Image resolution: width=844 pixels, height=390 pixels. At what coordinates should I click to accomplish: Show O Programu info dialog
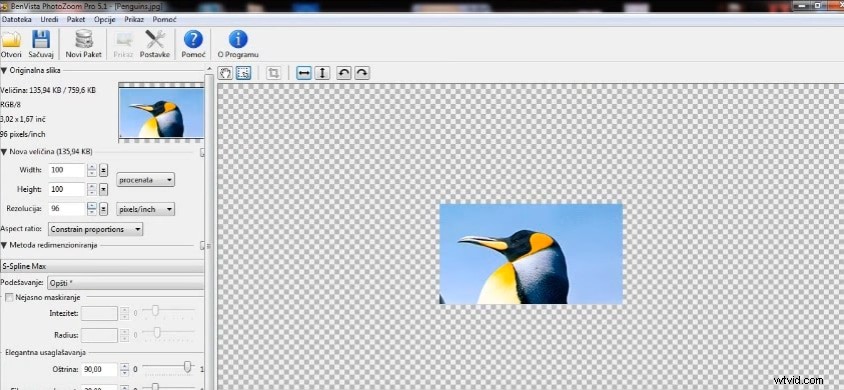point(238,44)
